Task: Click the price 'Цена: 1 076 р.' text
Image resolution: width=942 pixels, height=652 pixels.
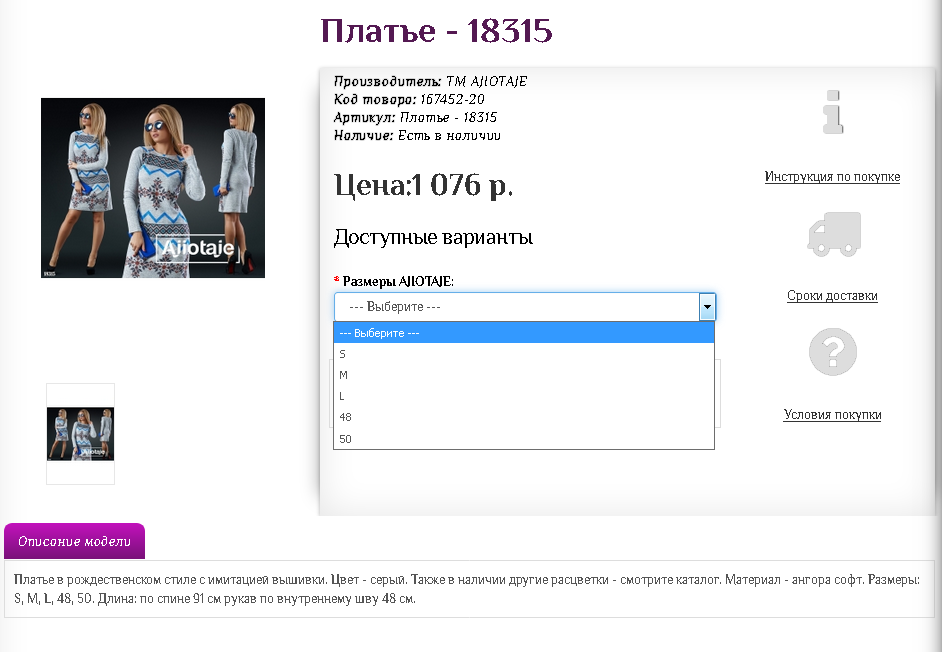Action: 423,185
